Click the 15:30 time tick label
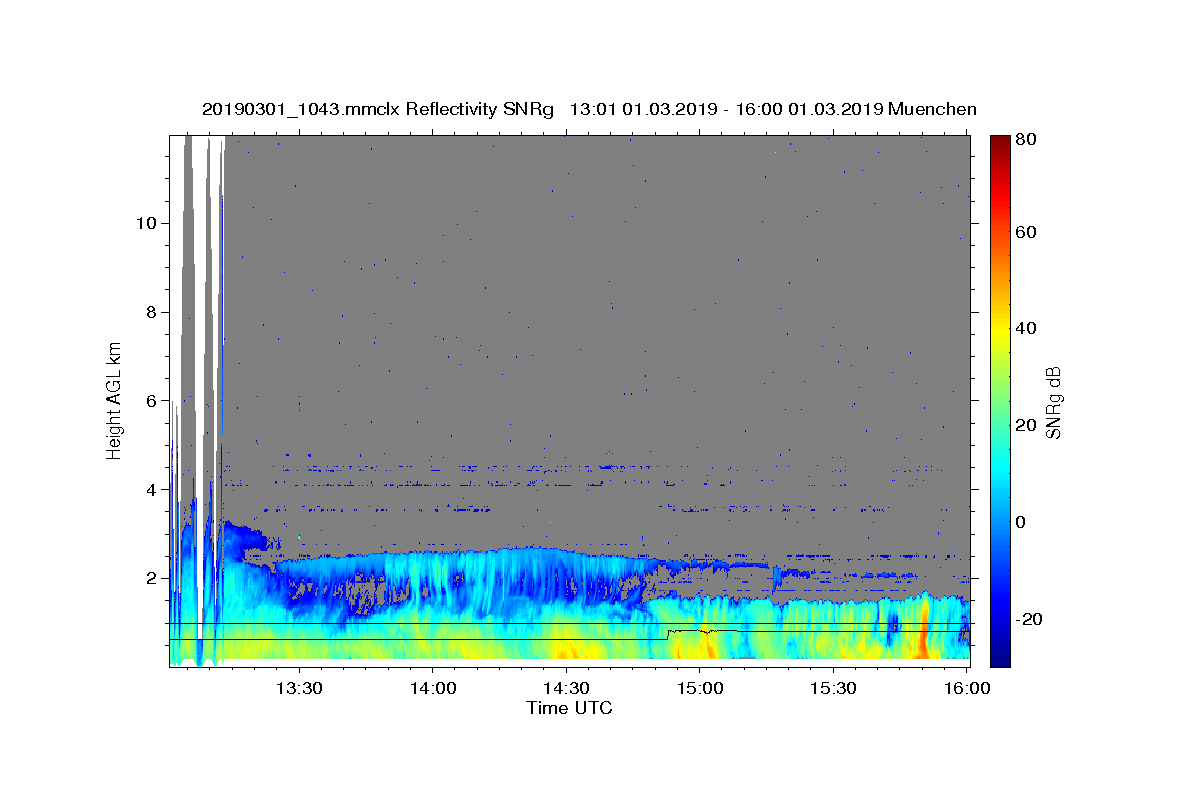The height and width of the screenshot is (800, 1200). click(x=833, y=688)
